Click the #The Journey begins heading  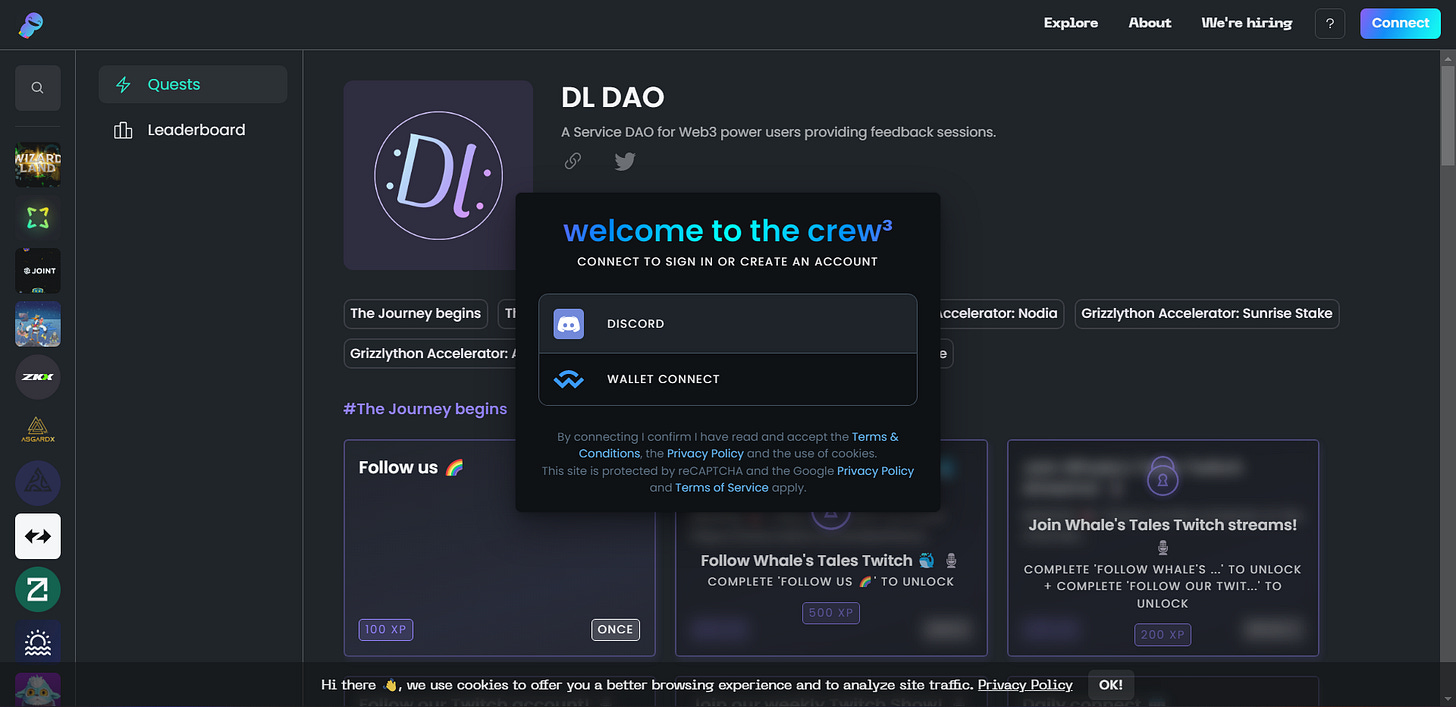[x=425, y=409]
